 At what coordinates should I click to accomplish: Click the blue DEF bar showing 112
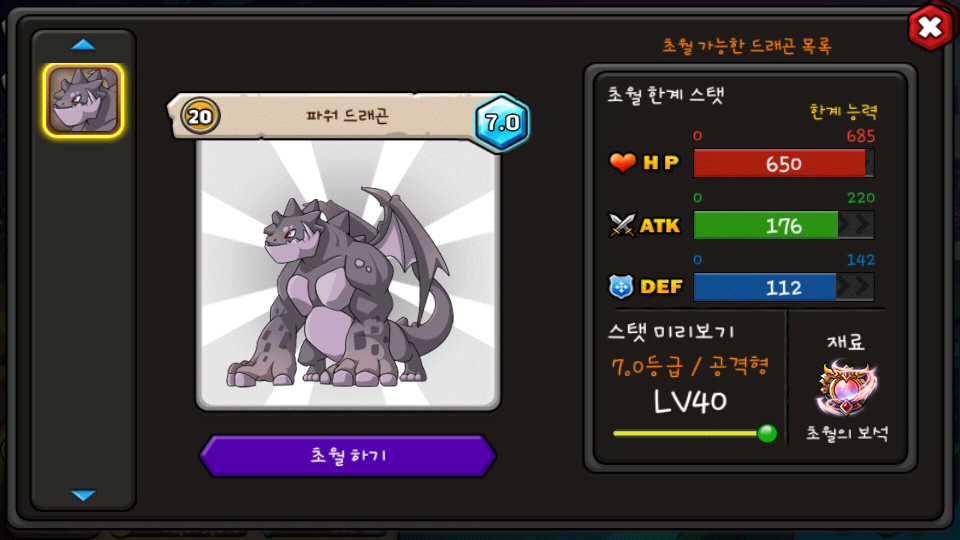click(x=783, y=287)
